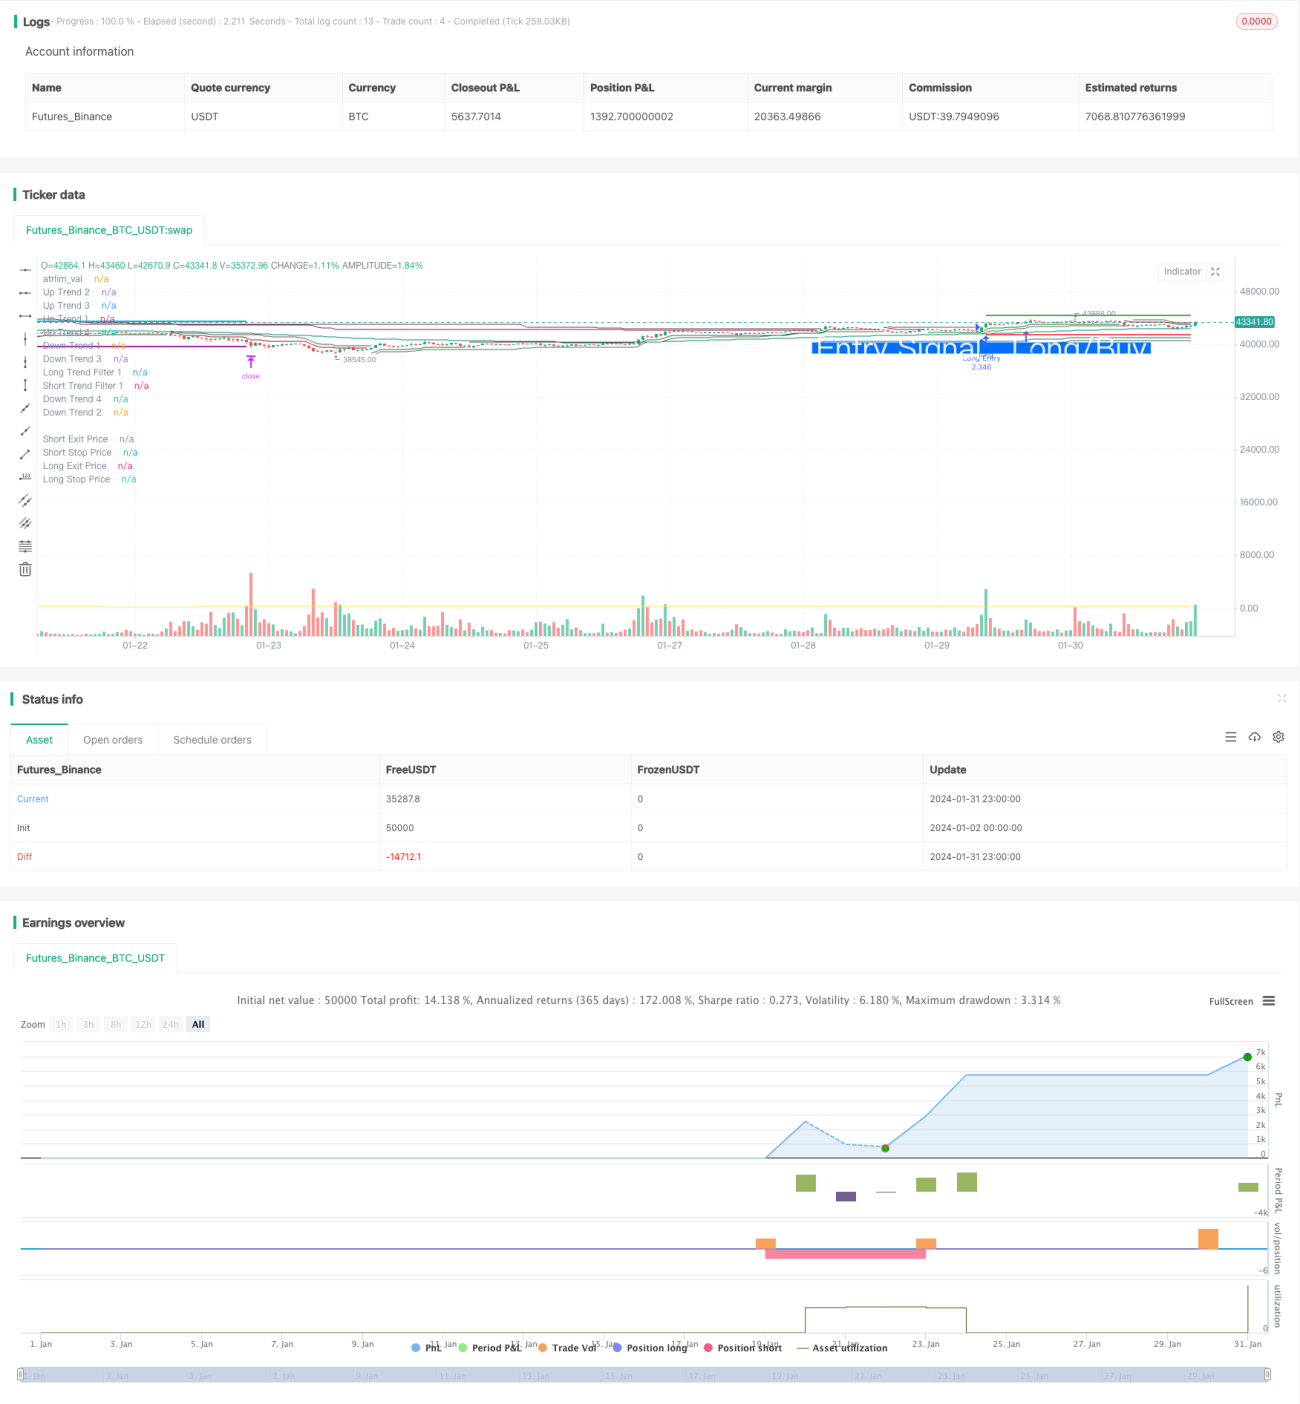Click the earnings chart range navigator bar

click(643, 1375)
